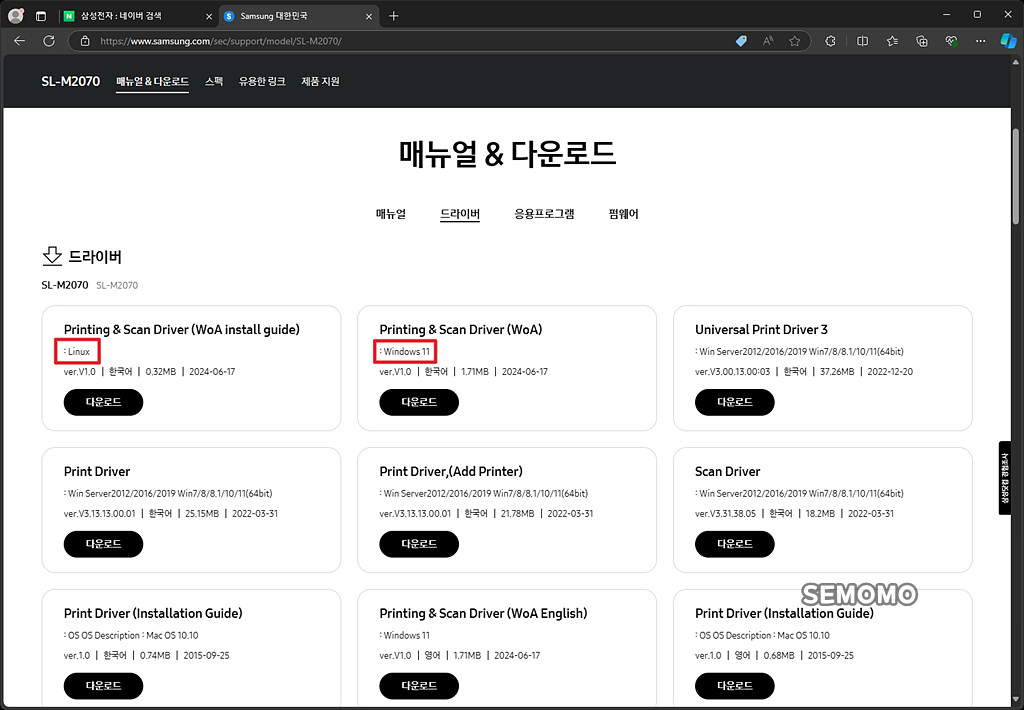Screen dimensions: 1024x710
Task: Go to 유용한 링크 section
Action: (262, 82)
